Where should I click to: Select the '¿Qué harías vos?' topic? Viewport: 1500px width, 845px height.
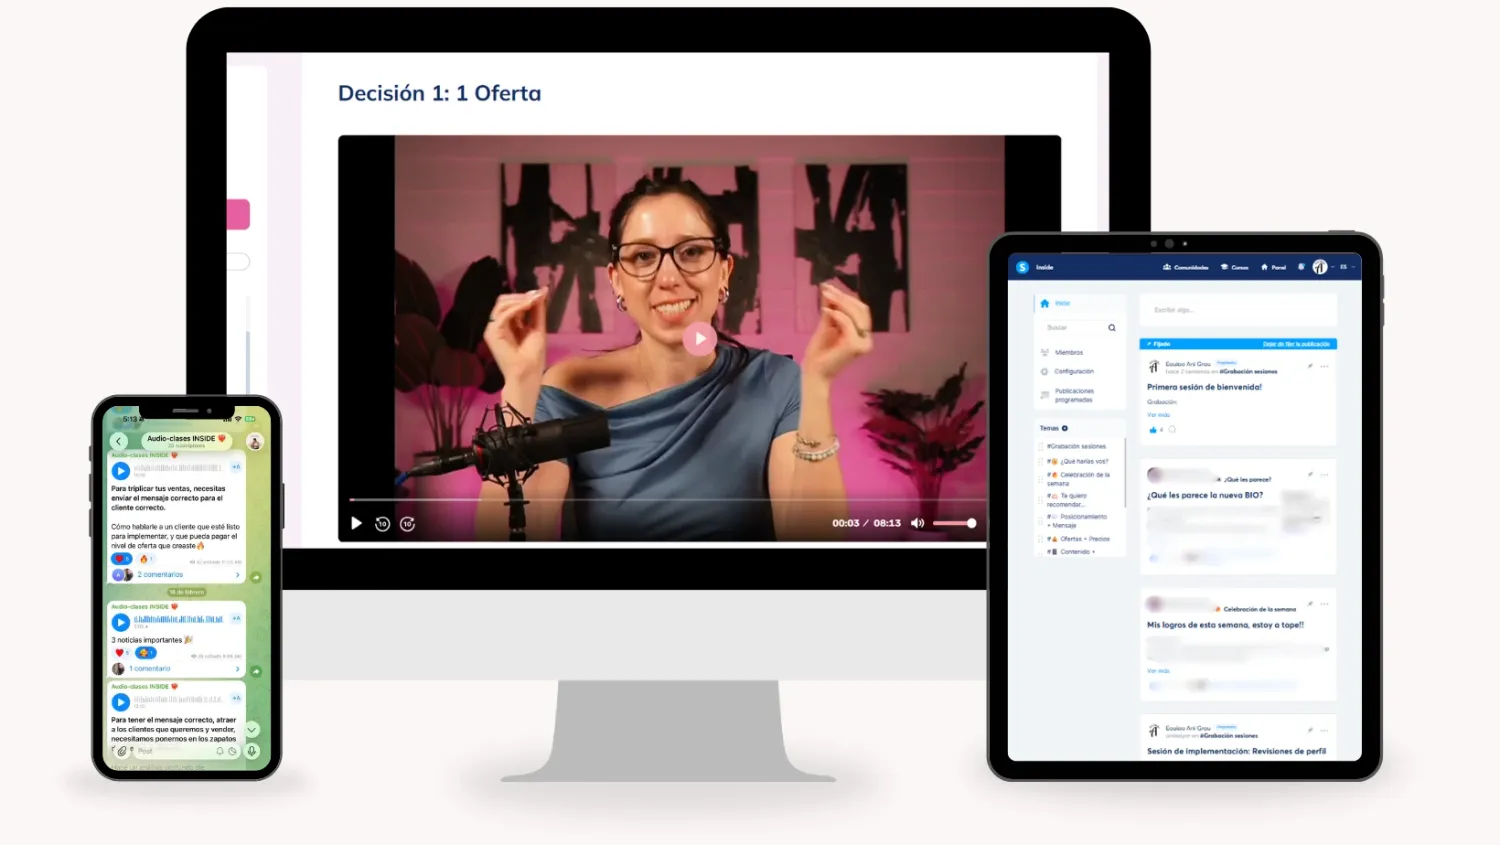[1078, 461]
